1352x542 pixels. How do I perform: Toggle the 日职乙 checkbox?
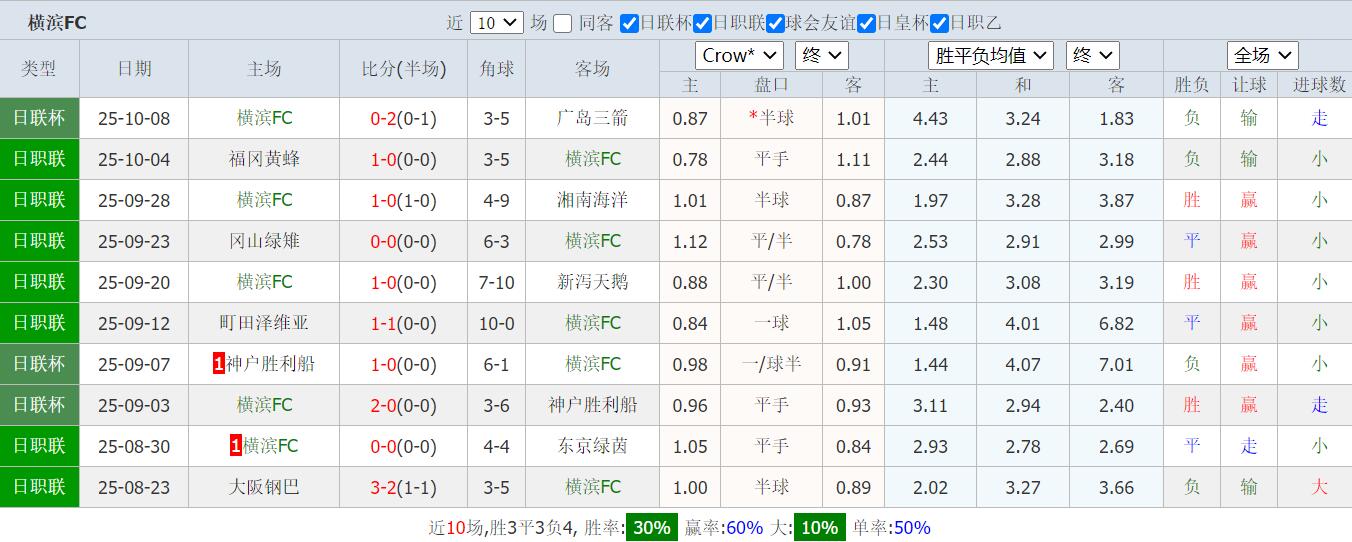939,23
